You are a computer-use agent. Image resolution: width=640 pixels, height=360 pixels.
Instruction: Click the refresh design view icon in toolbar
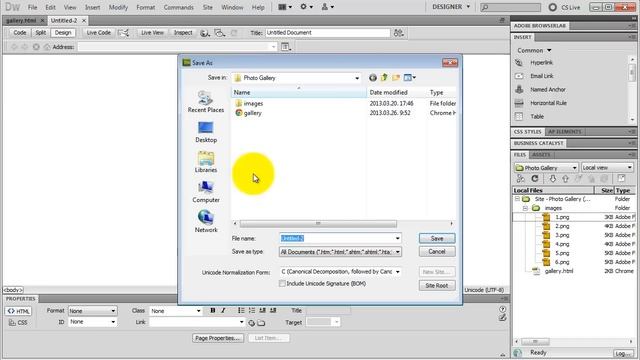(x=234, y=33)
